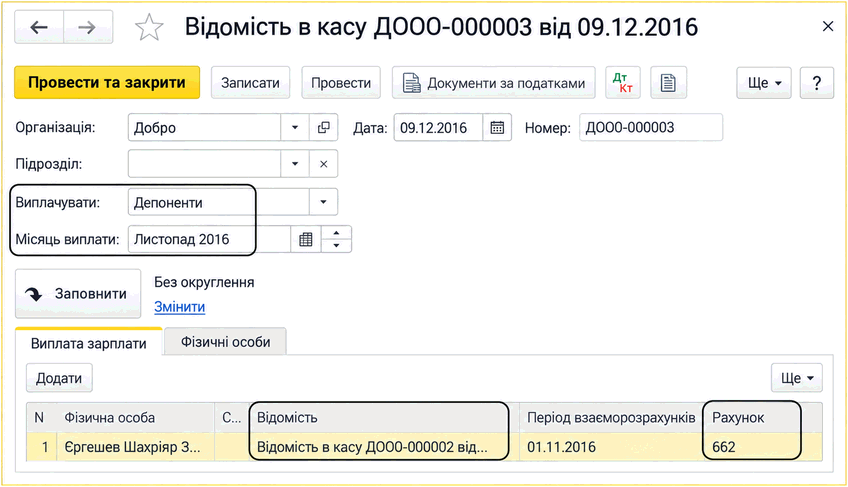848x487 pixels.
Task: Open the top toolbar Ще menu
Action: point(764,83)
